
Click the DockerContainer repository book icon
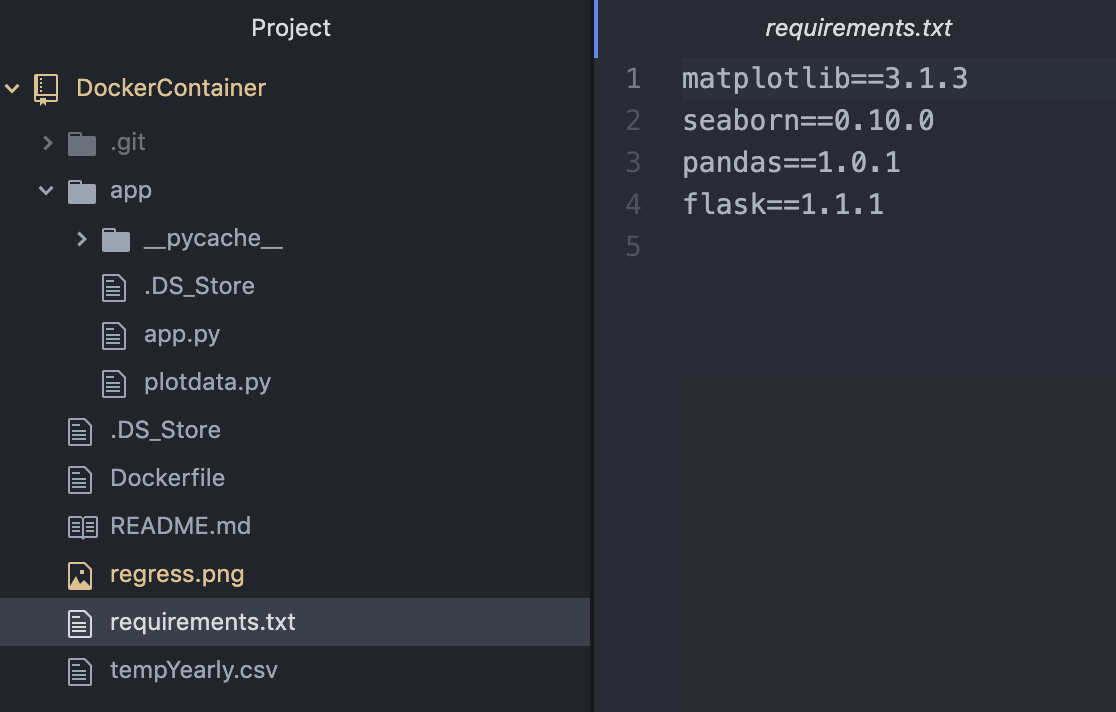click(x=46, y=89)
